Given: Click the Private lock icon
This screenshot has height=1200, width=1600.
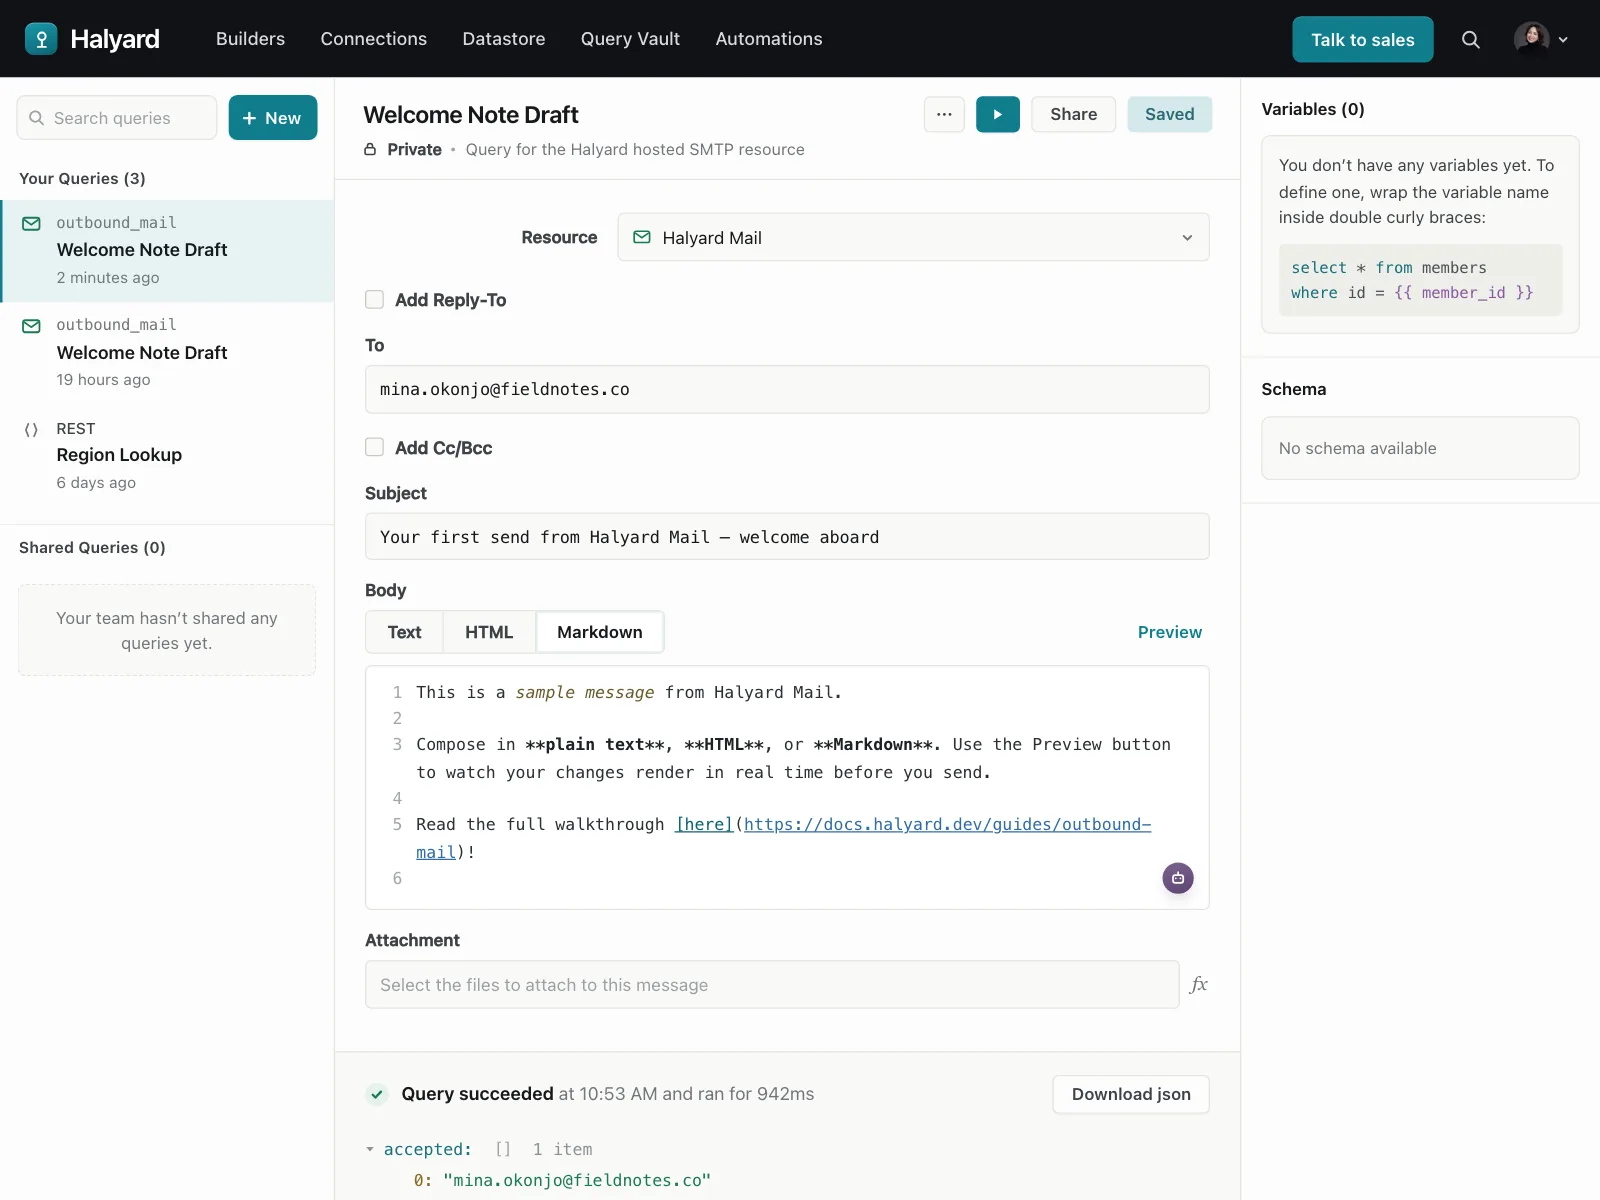Looking at the screenshot, I should point(370,149).
